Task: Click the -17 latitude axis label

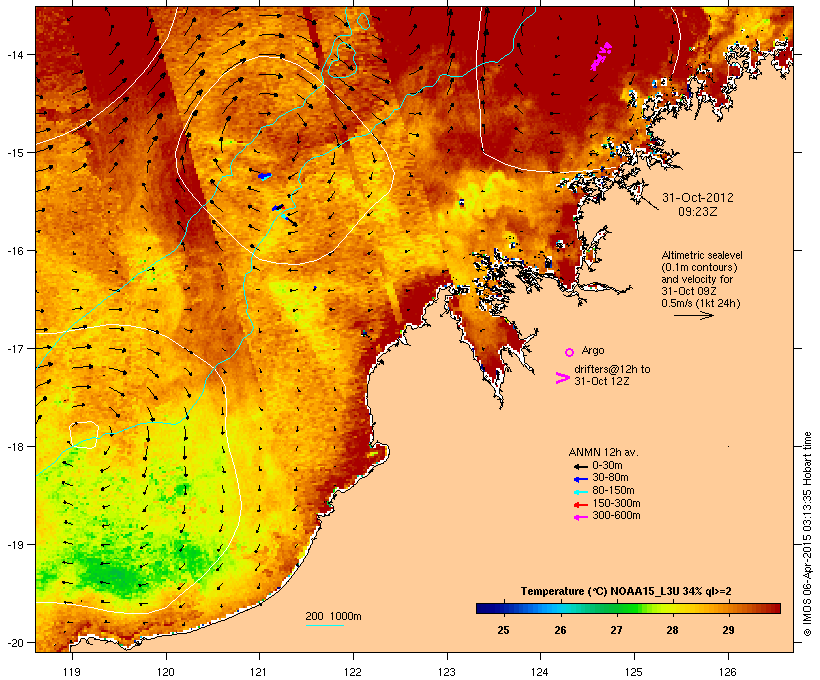Action: 14,348
